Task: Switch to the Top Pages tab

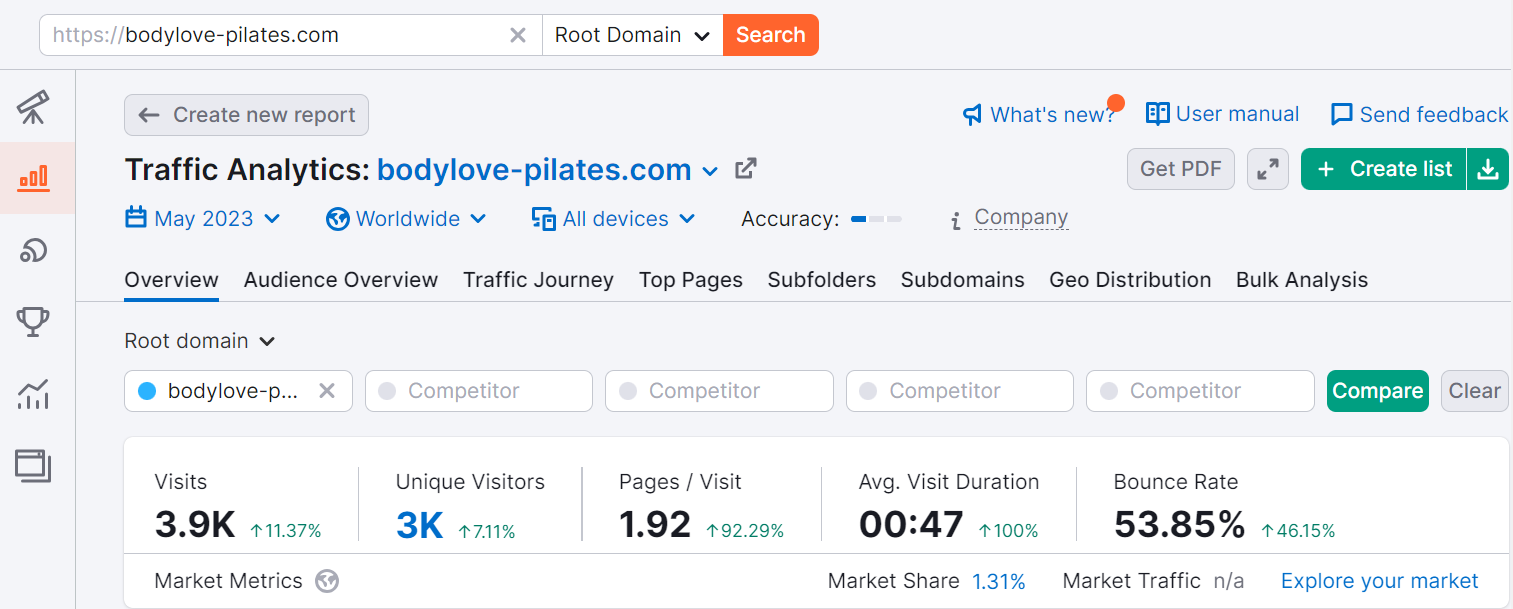Action: pos(690,280)
